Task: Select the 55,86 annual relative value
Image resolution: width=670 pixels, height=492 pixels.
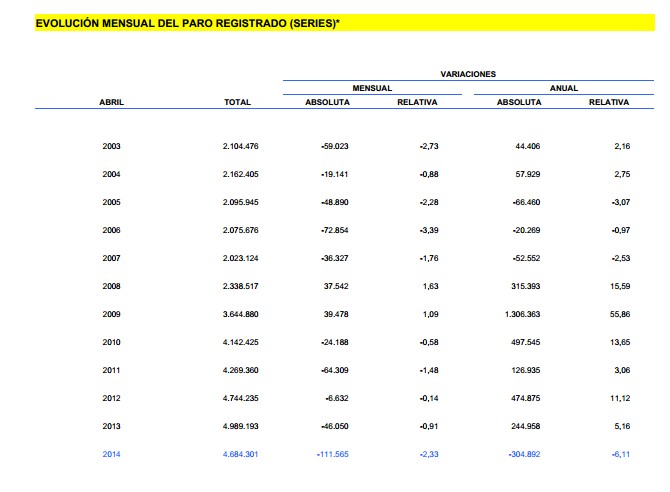Action: point(620,315)
